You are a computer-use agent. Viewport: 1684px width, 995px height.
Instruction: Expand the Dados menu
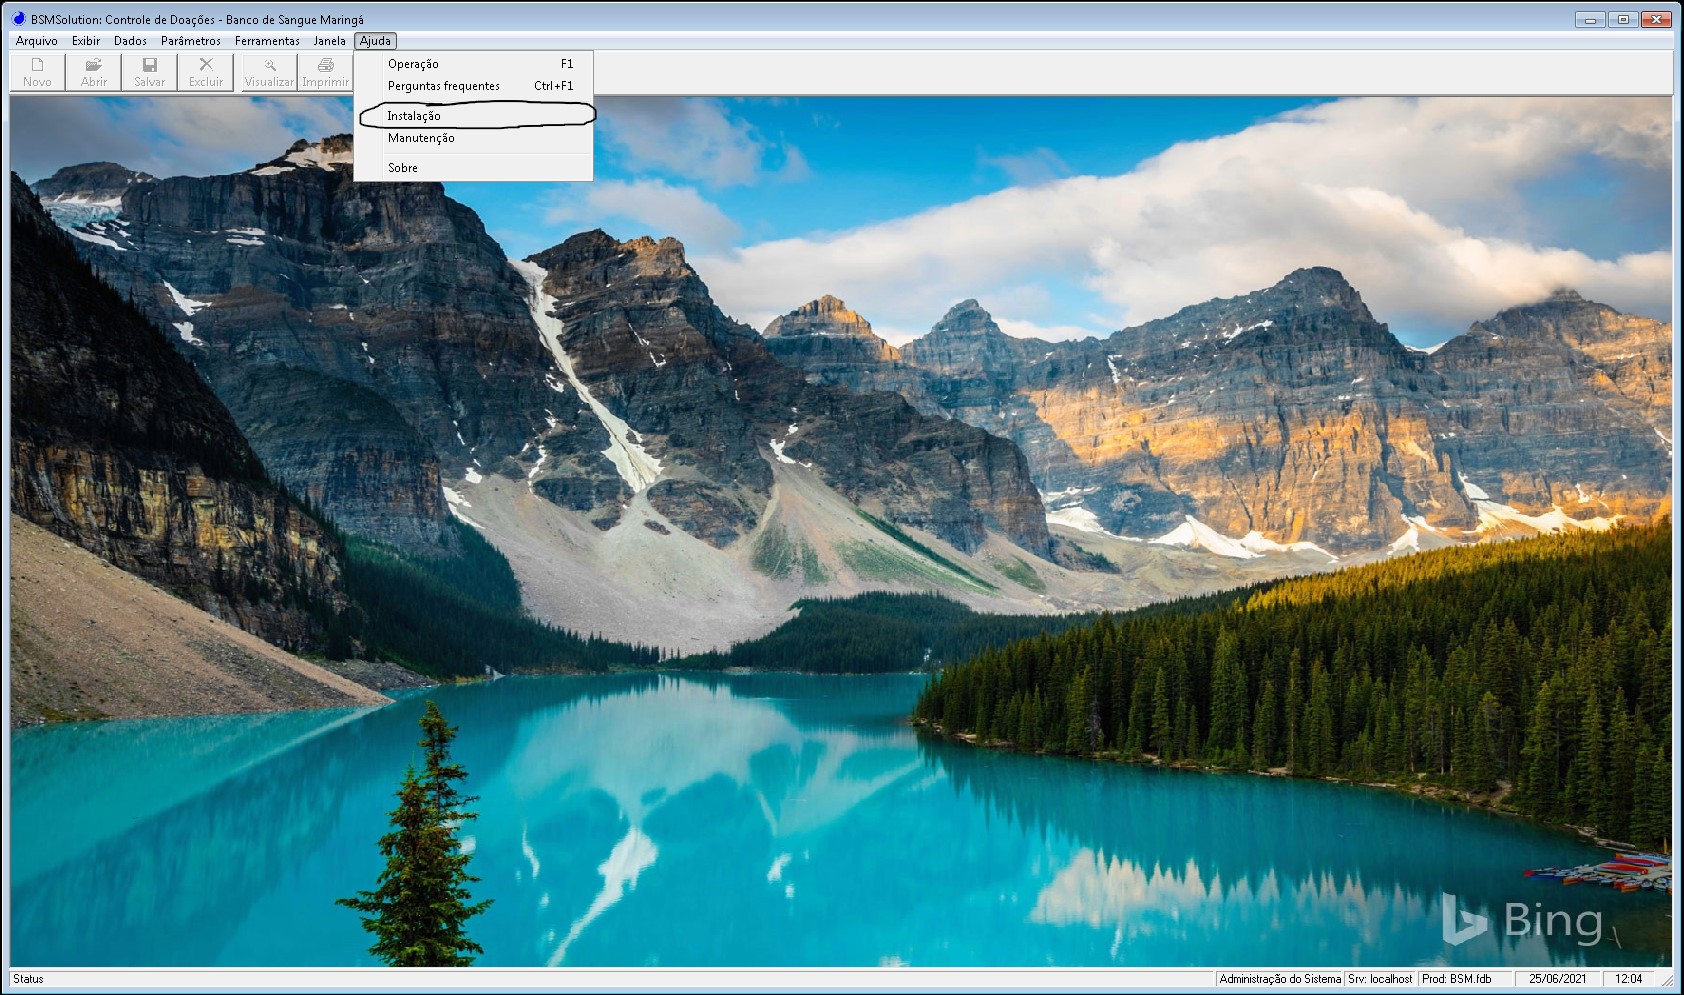click(130, 41)
